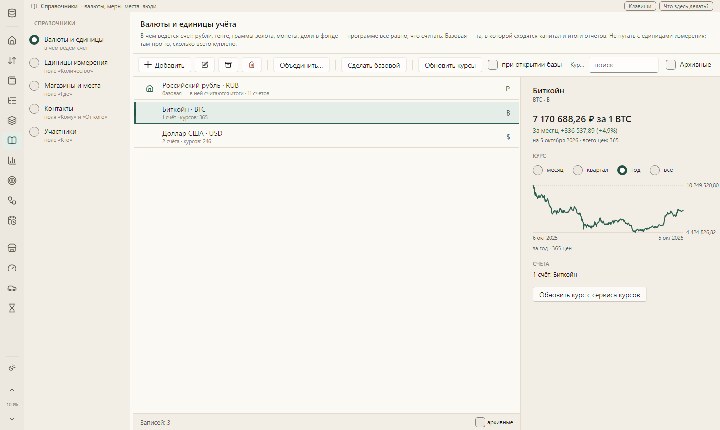The height and width of the screenshot is (430, 720).
Task: Select Валюты и единицы in Справочники list
Action: click(x=67, y=42)
